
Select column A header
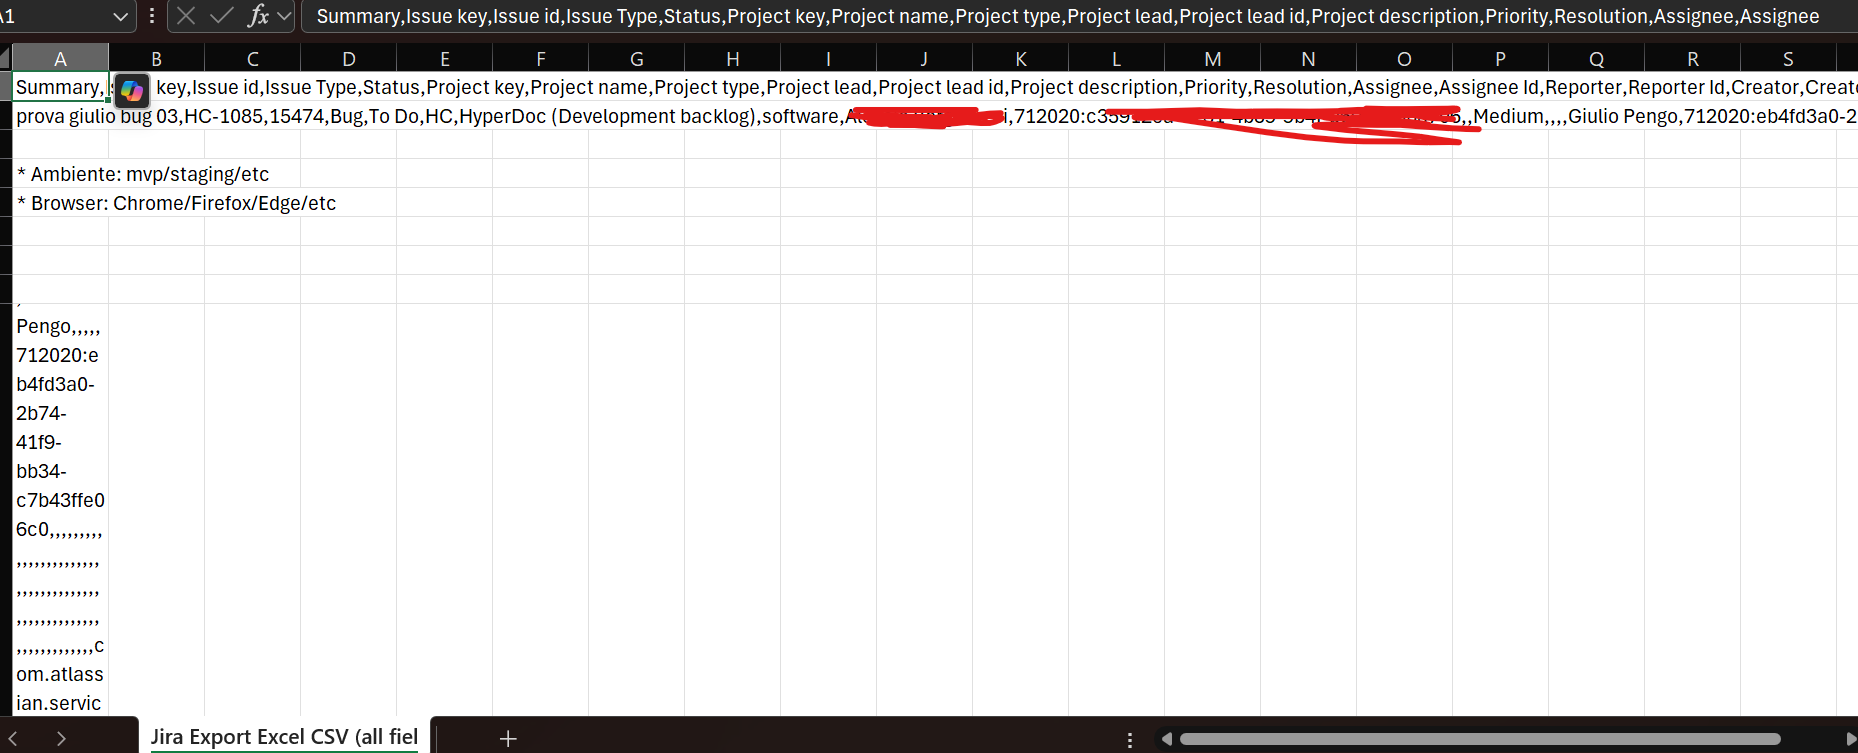(x=60, y=58)
